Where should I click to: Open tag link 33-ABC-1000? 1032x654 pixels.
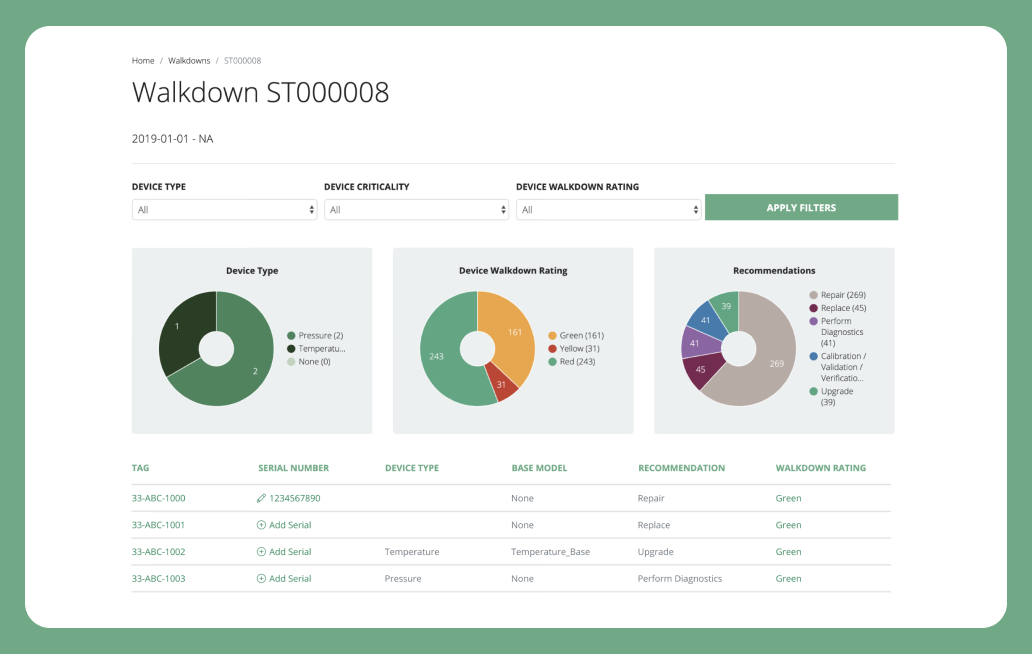coord(158,498)
